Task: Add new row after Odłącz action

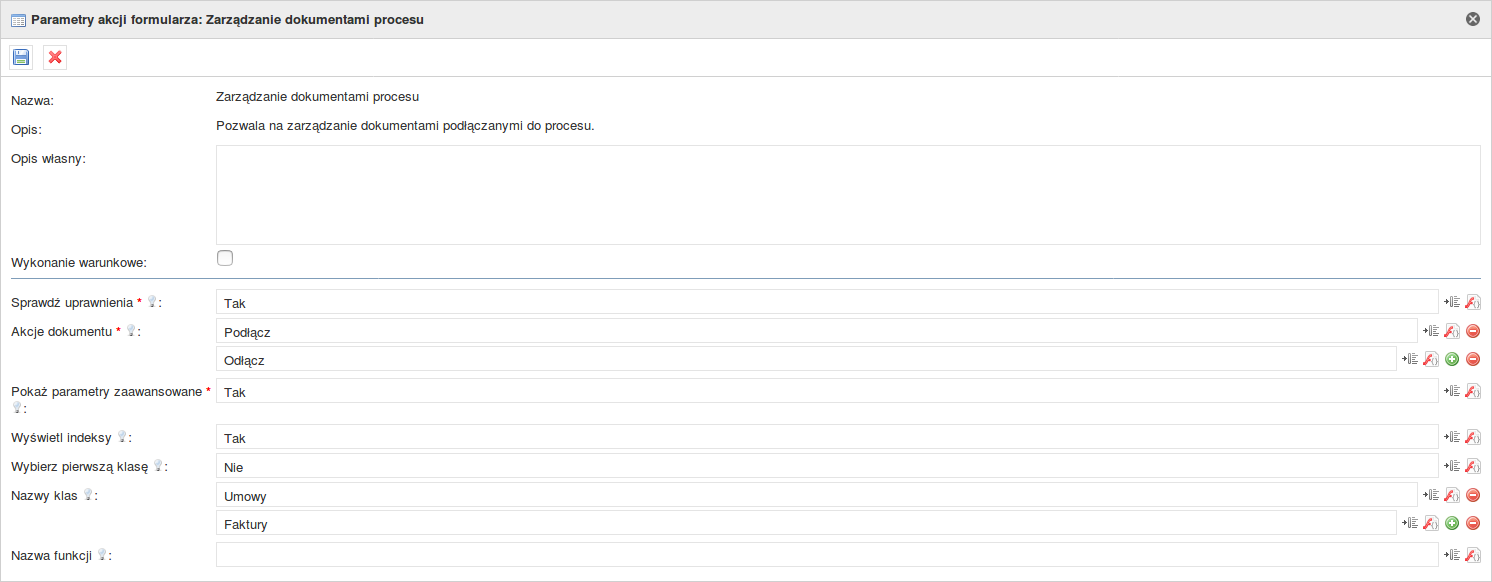Action: pos(1452,359)
